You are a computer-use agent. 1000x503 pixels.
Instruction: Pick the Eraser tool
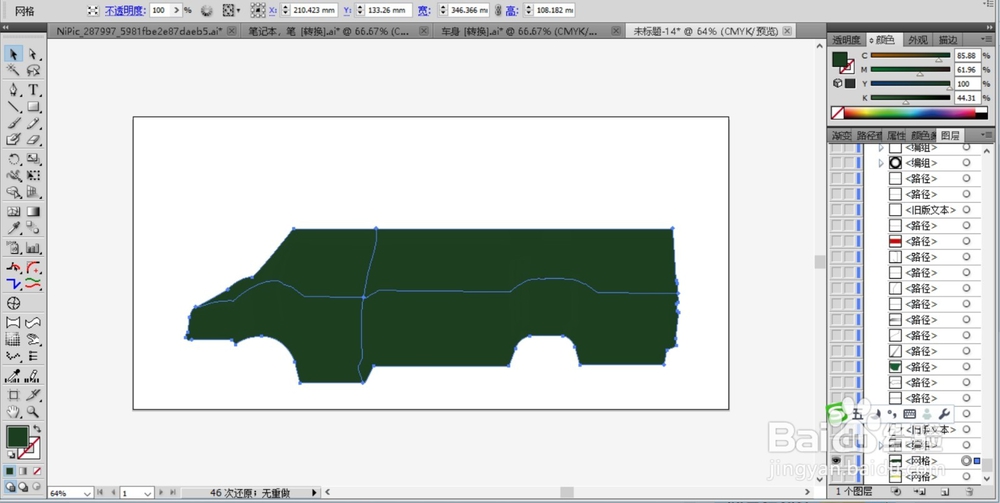pyautogui.click(x=33, y=139)
